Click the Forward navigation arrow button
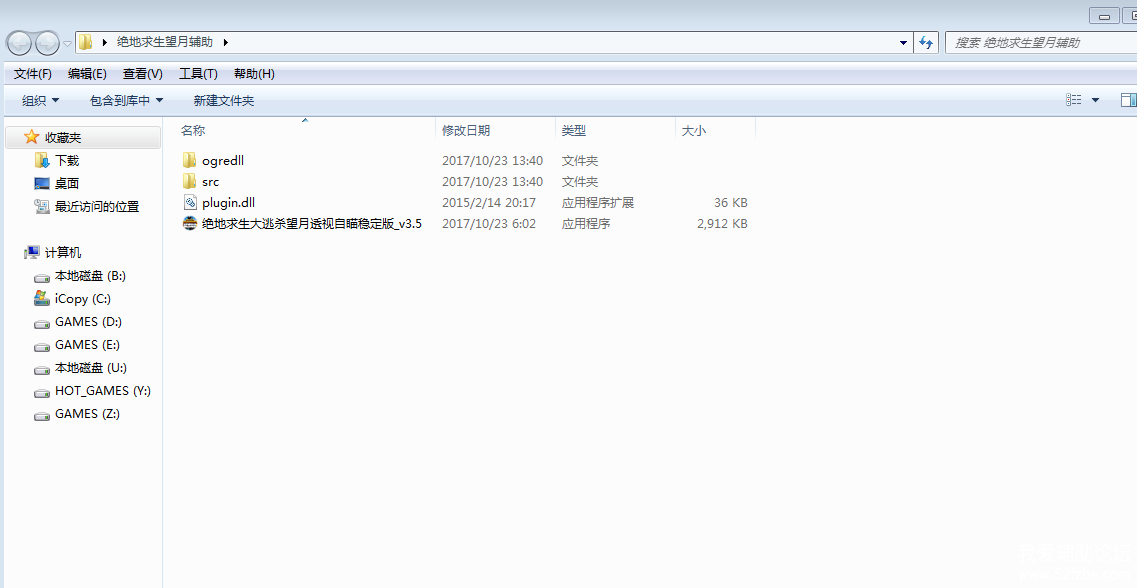Screen dimensions: 1137x588 (47, 43)
